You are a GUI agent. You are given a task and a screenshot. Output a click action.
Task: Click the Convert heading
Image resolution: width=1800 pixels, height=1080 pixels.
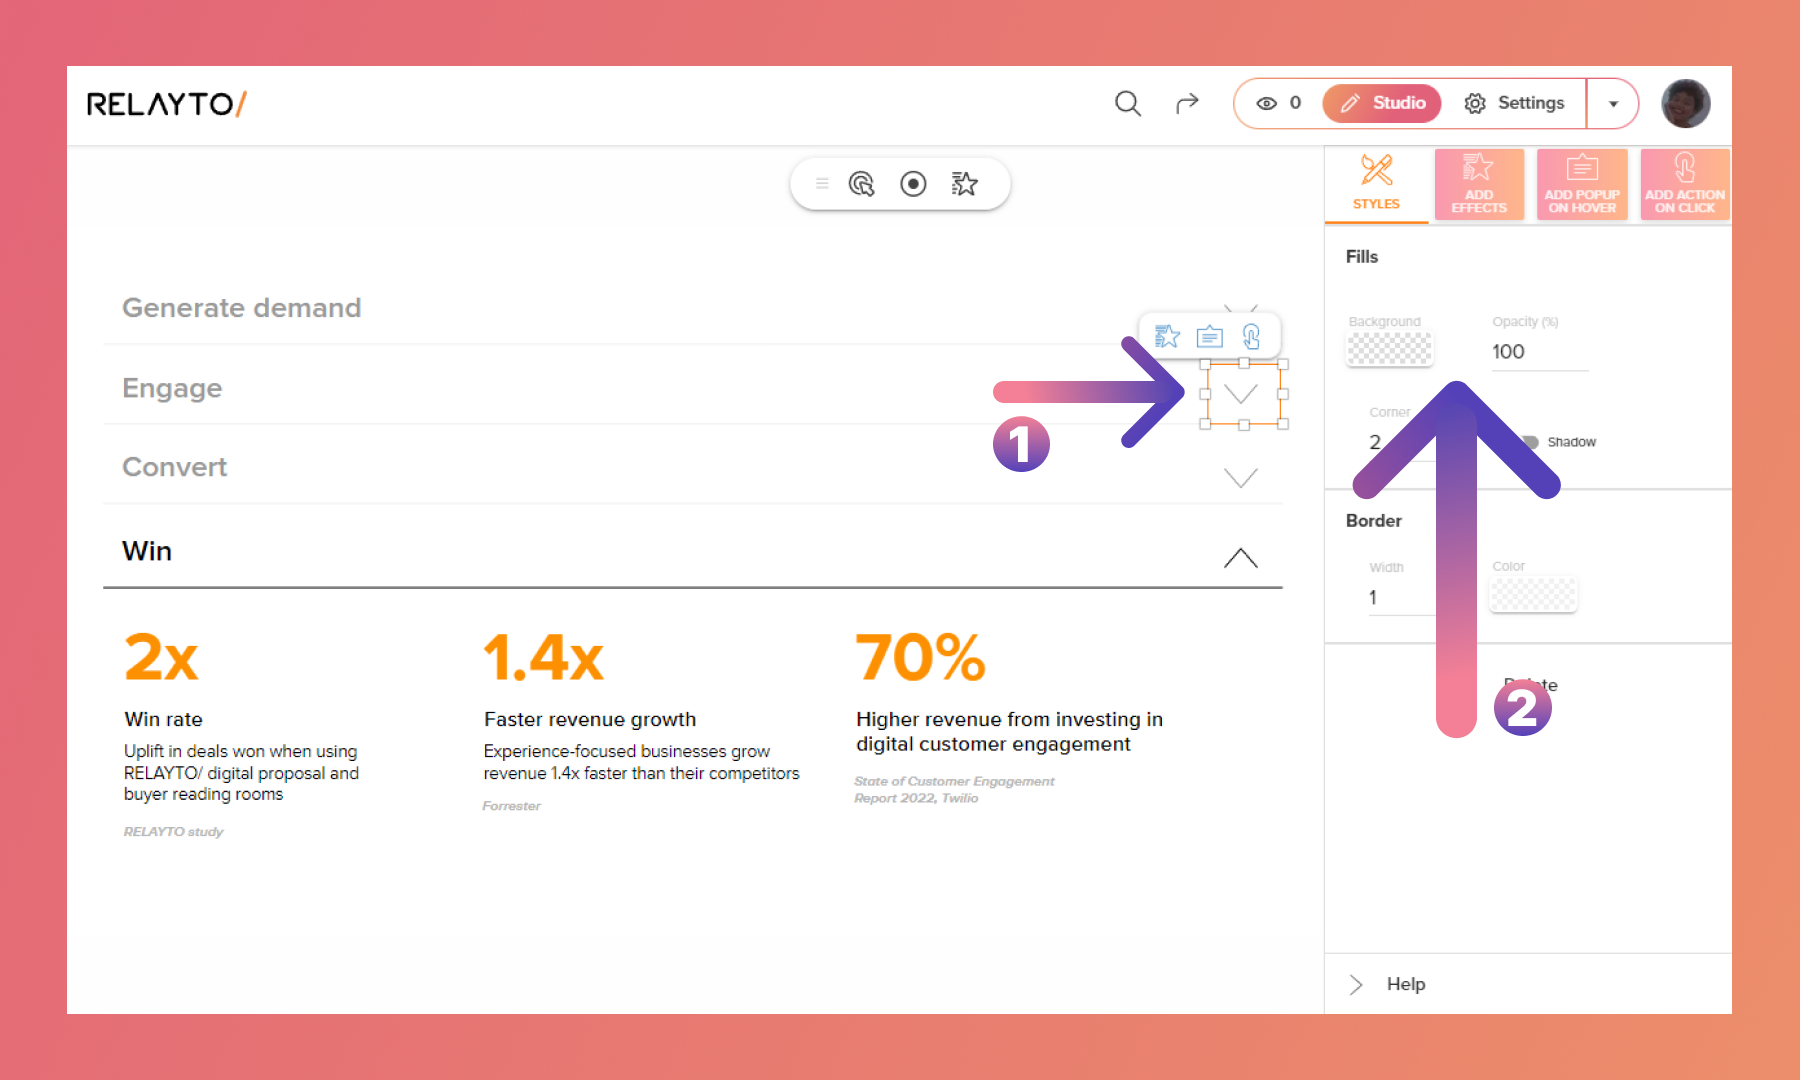pyautogui.click(x=175, y=467)
